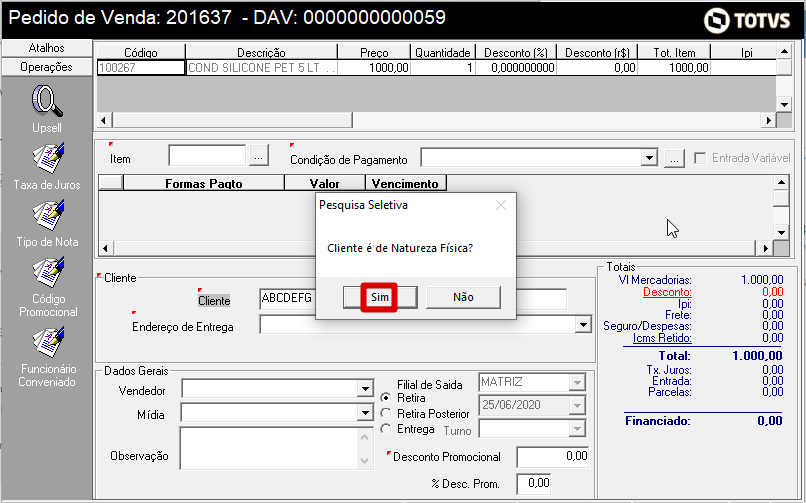806x503 pixels.
Task: Click the items grid scroll right arrow
Action: point(768,121)
